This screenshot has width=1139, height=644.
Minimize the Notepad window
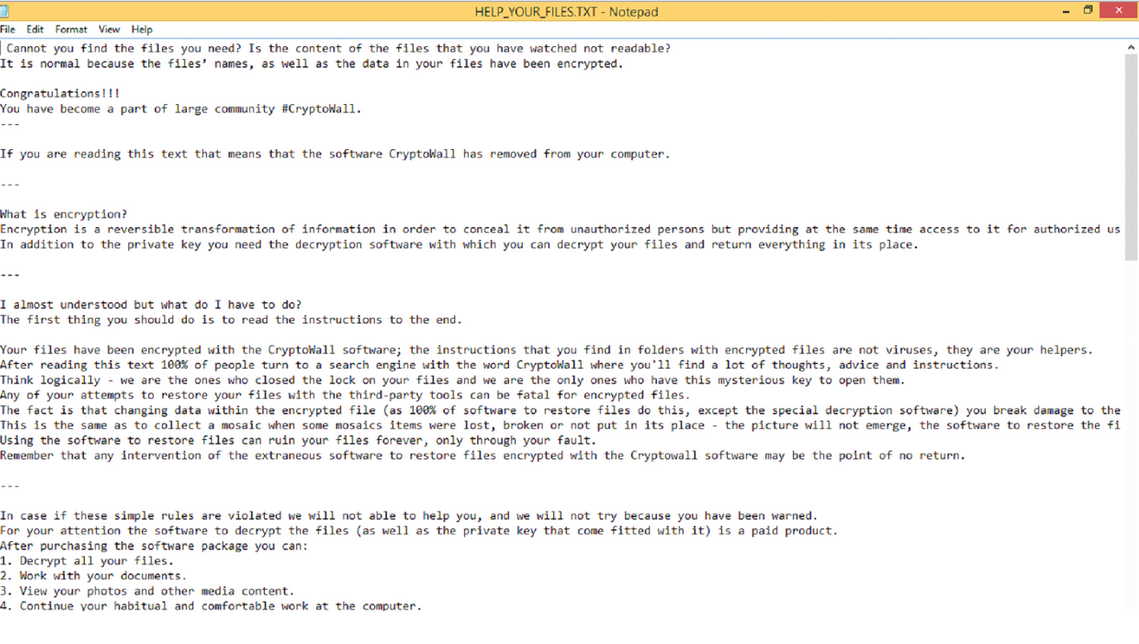(x=1066, y=11)
